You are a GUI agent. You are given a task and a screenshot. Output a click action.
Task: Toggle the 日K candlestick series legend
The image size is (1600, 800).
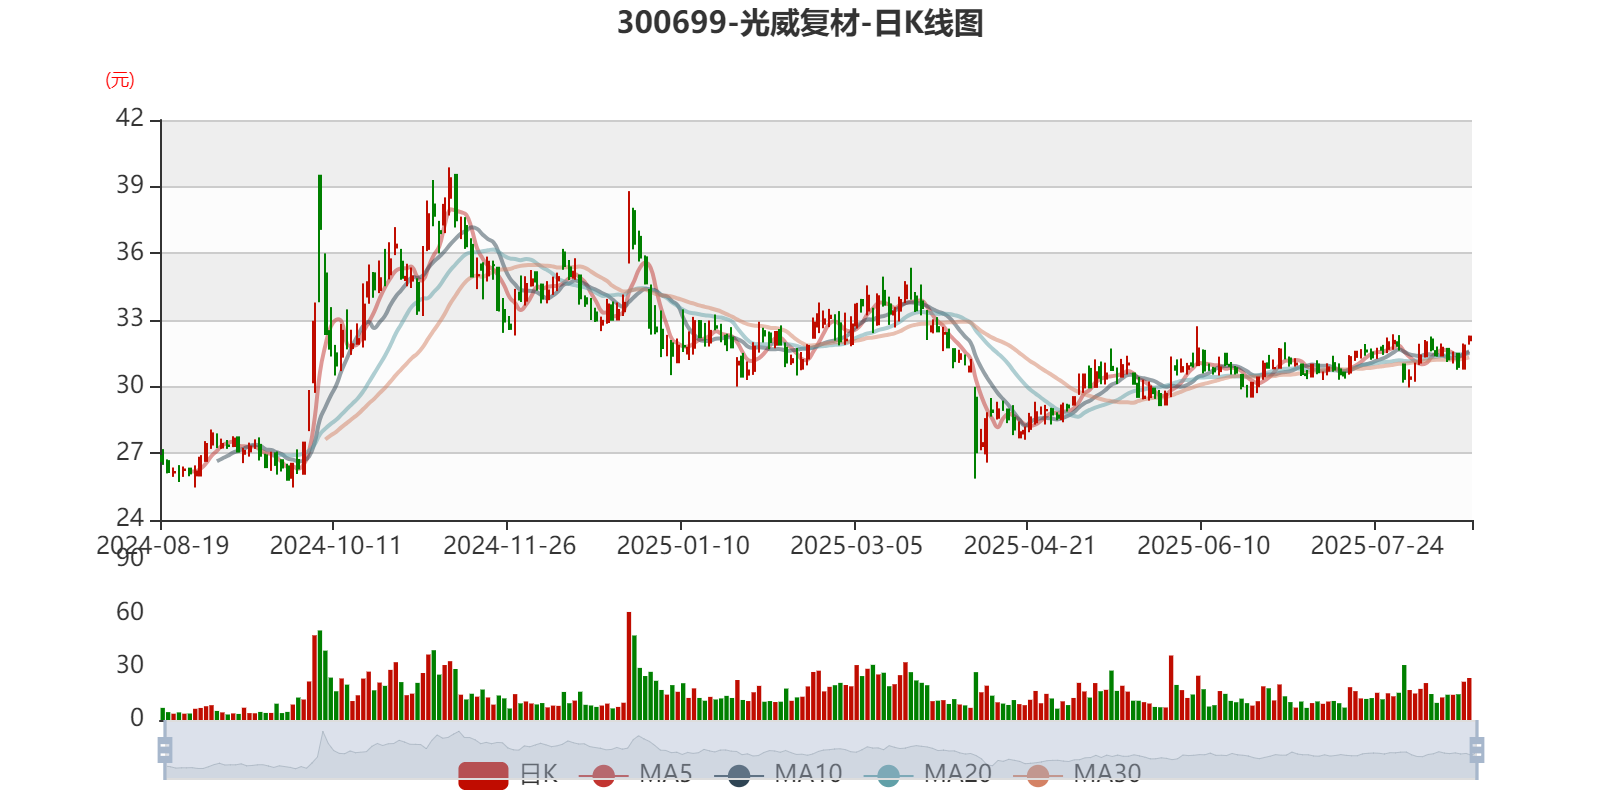(508, 774)
